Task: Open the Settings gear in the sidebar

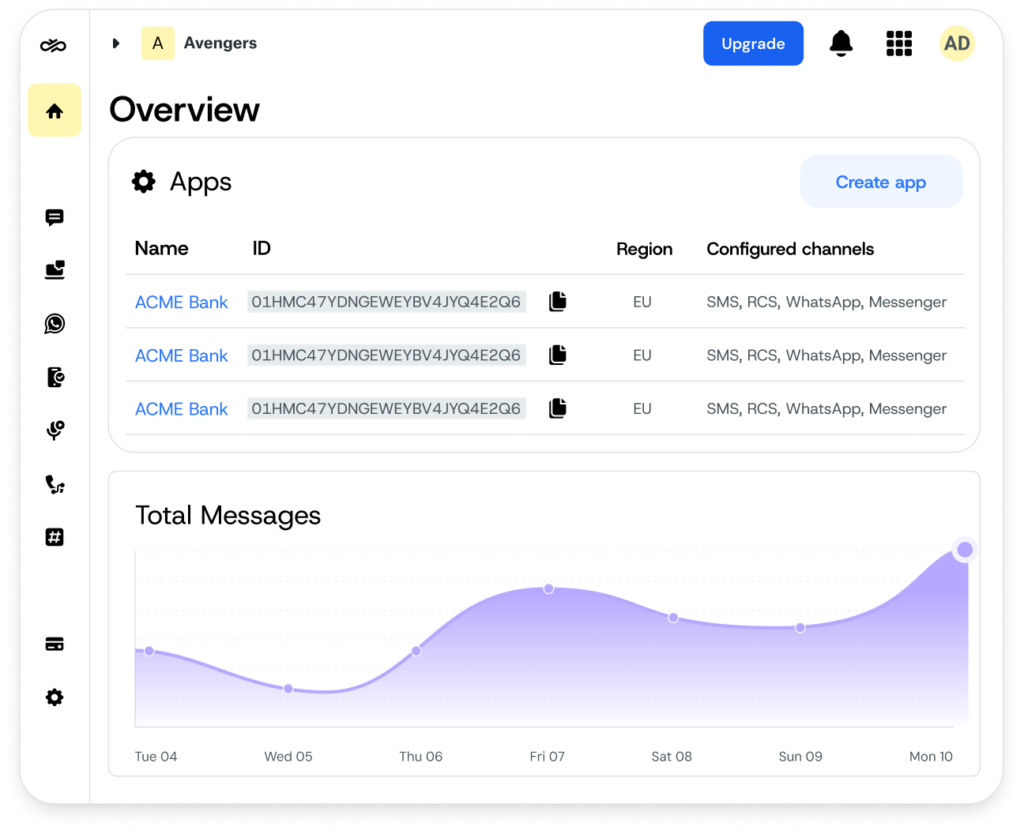Action: tap(54, 697)
